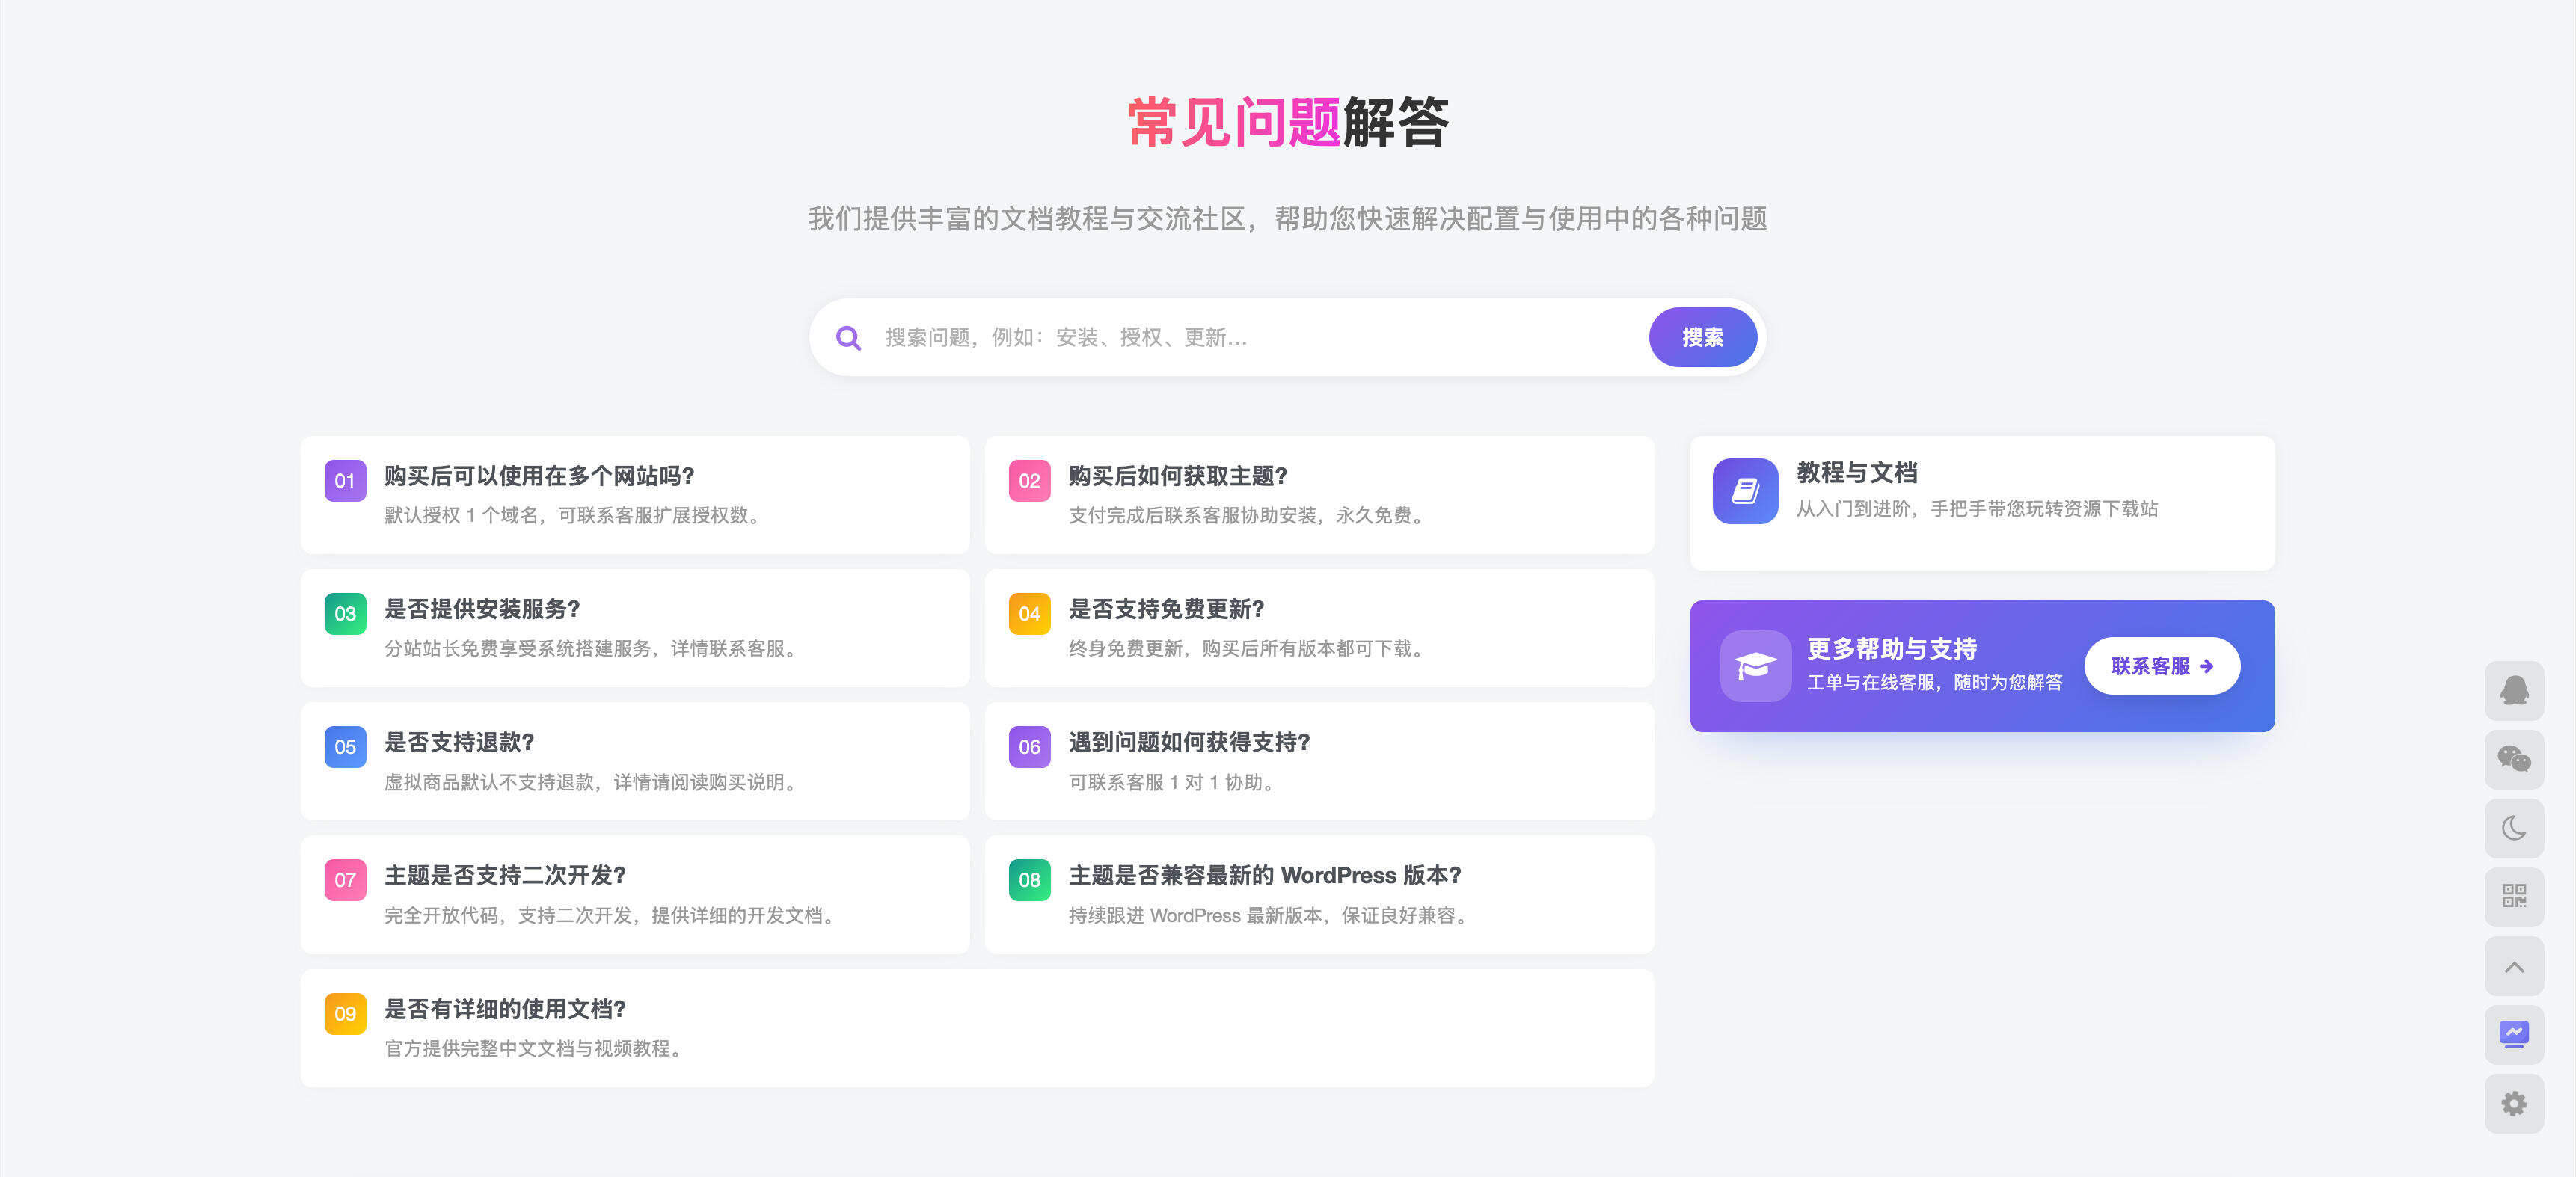Click the 04 number badge
The height and width of the screenshot is (1177, 2576).
click(x=1029, y=614)
